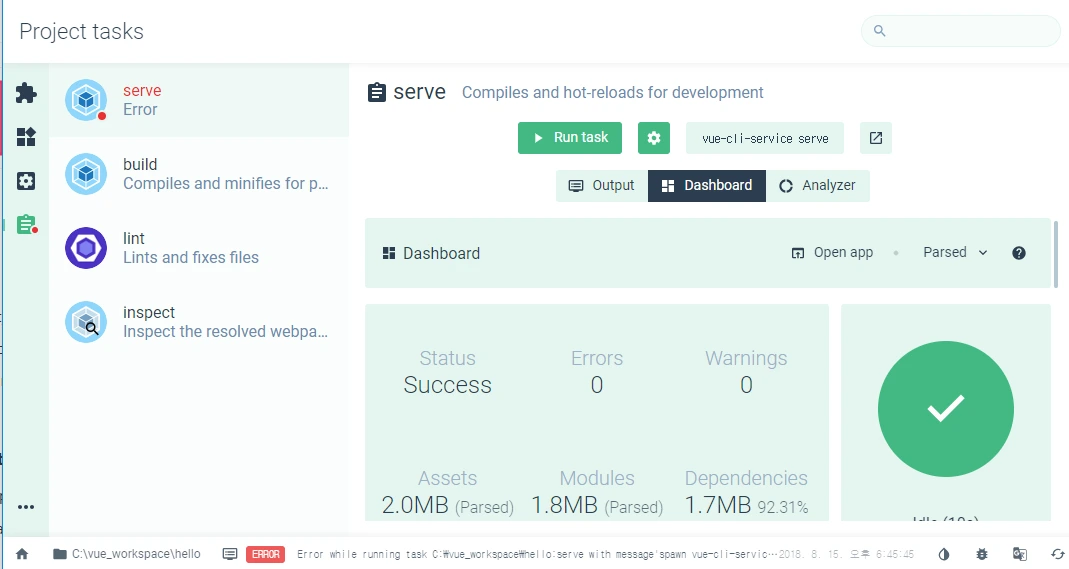Click the Project tasks heading
The height and width of the screenshot is (569, 1069).
click(x=81, y=31)
